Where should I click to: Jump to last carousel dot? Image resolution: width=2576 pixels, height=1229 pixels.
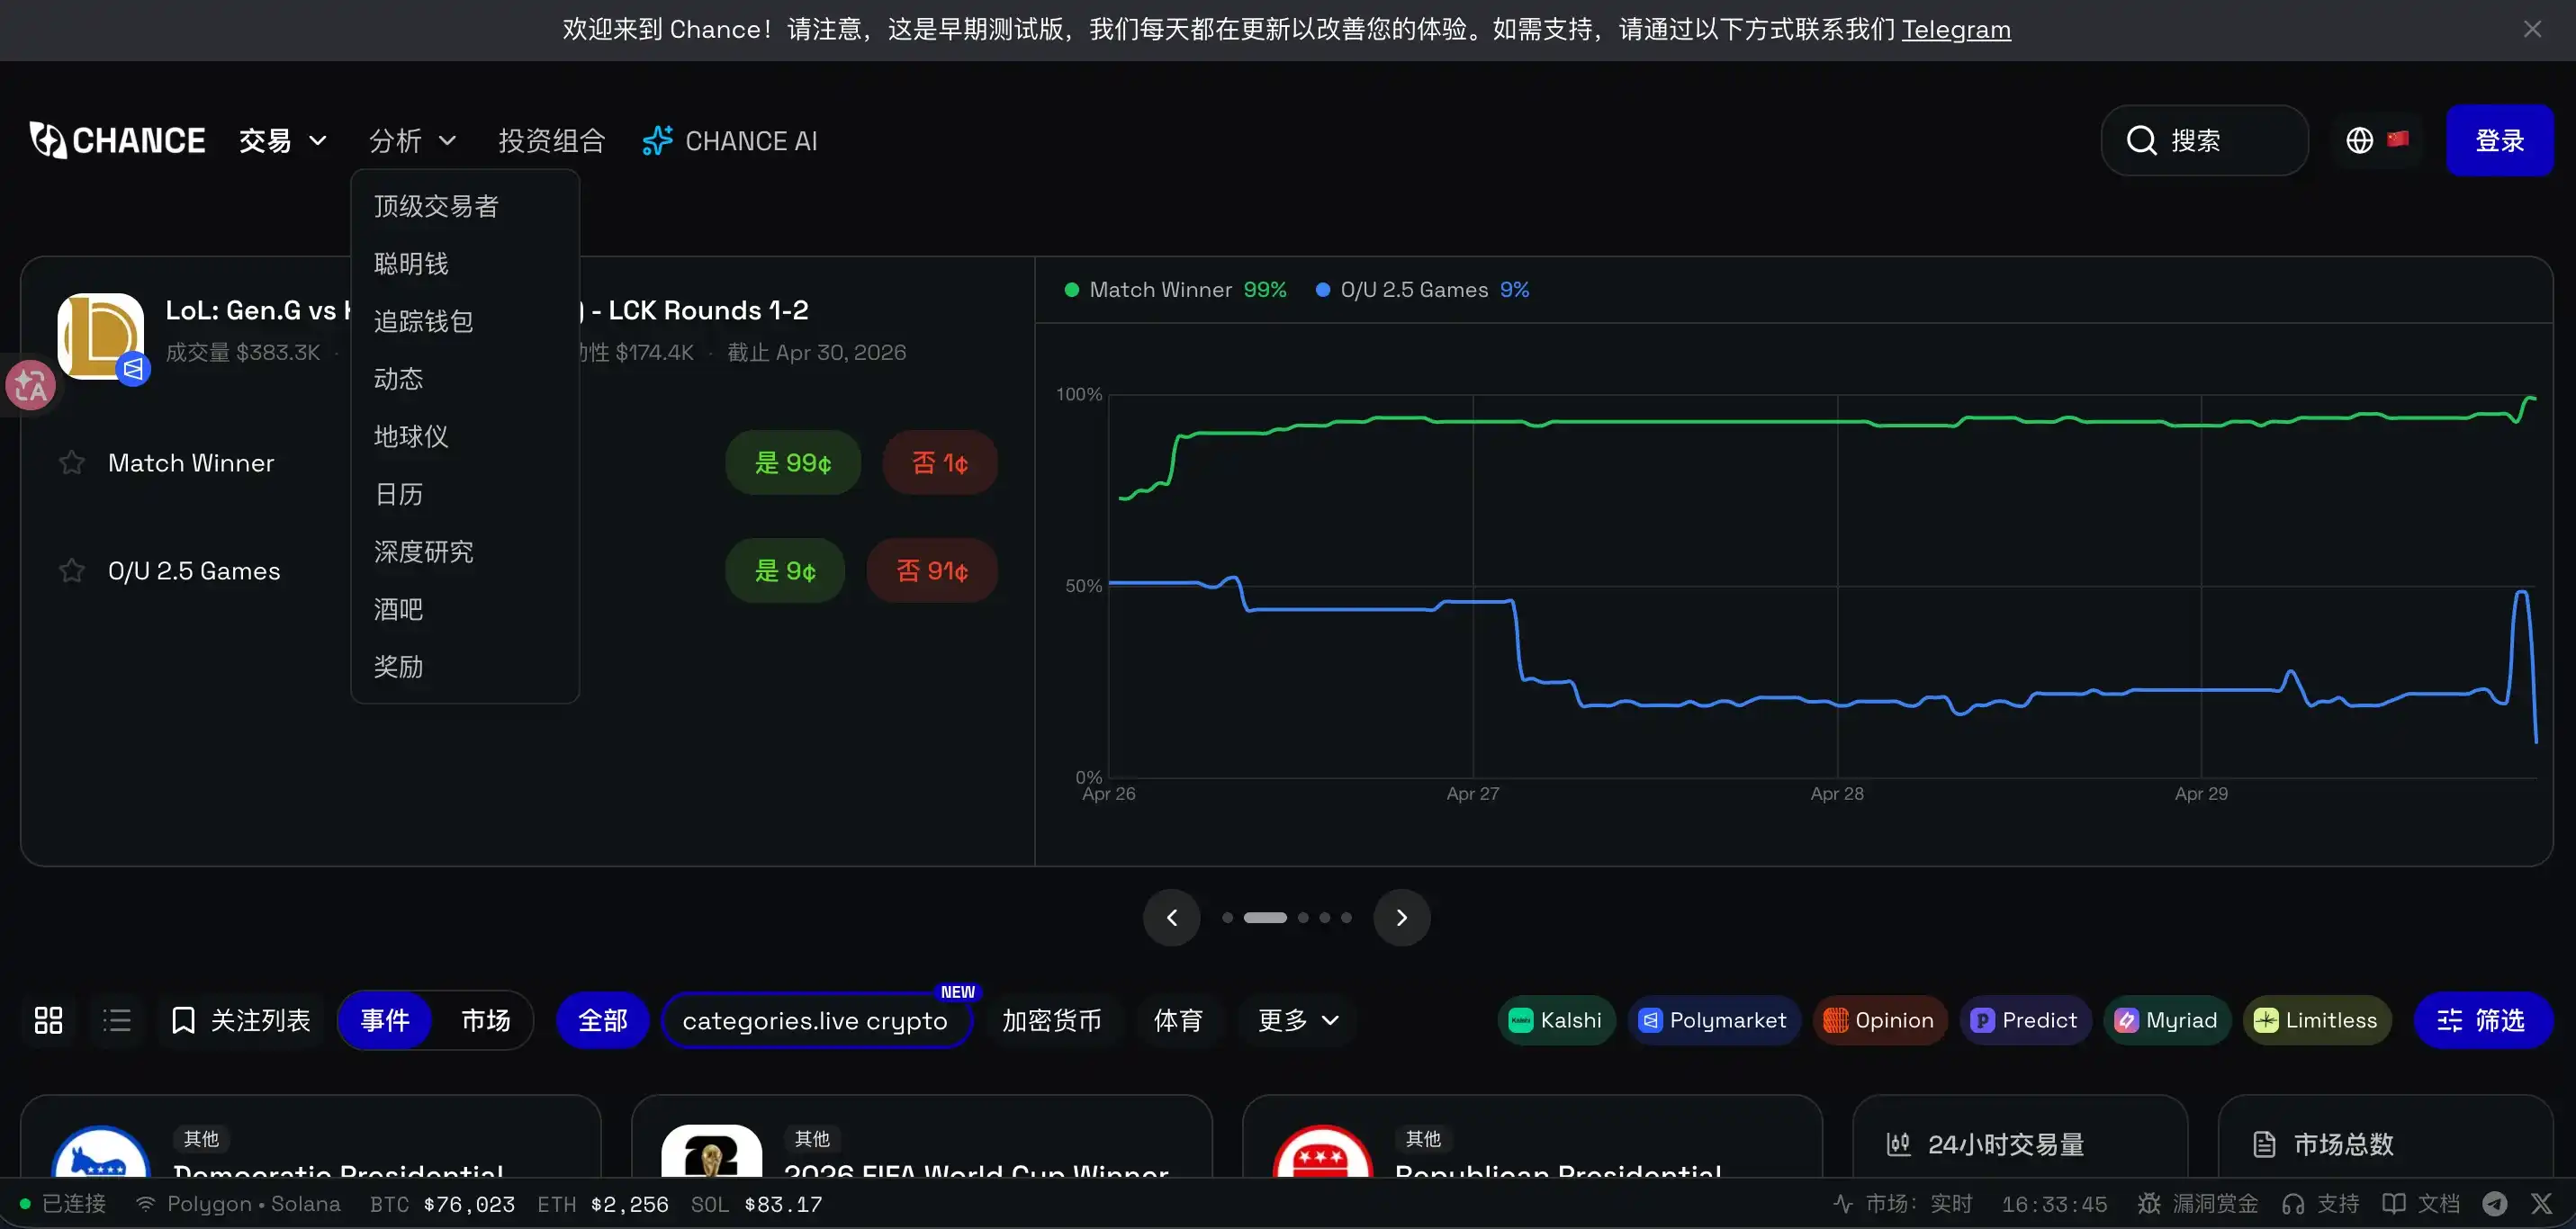coord(1346,918)
